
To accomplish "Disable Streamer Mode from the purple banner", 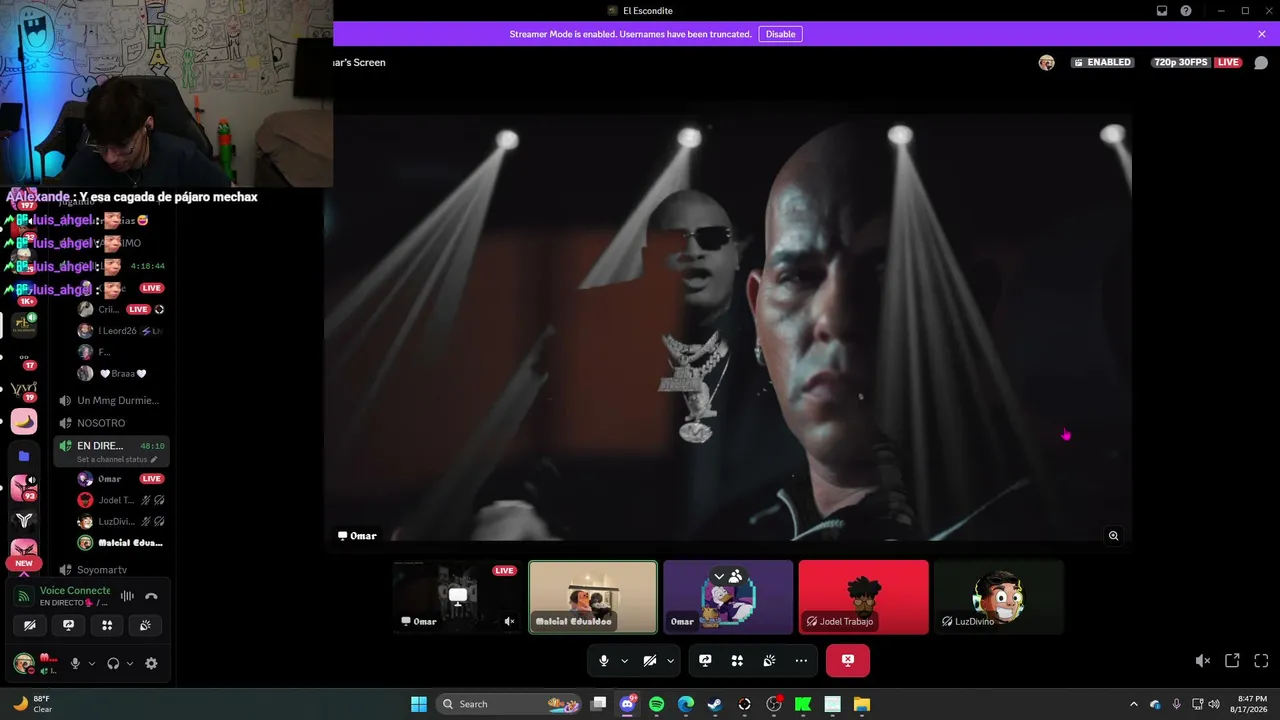I will click(780, 34).
